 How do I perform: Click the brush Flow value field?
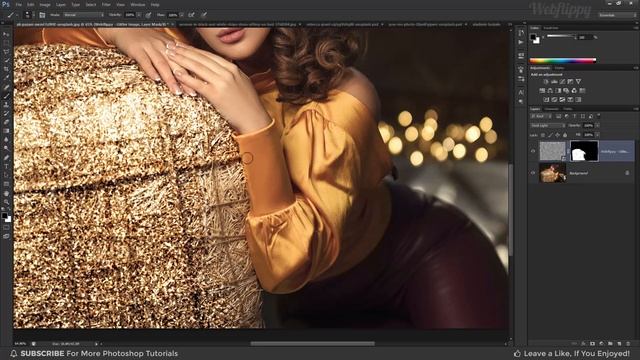pos(173,15)
